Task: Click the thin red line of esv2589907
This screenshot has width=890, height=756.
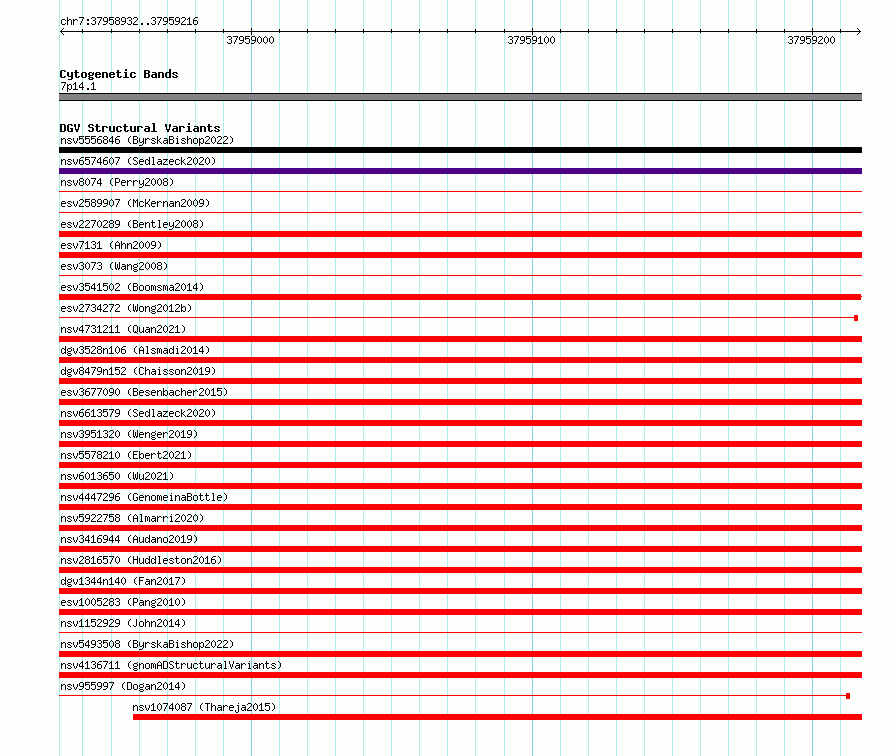Action: pos(460,213)
